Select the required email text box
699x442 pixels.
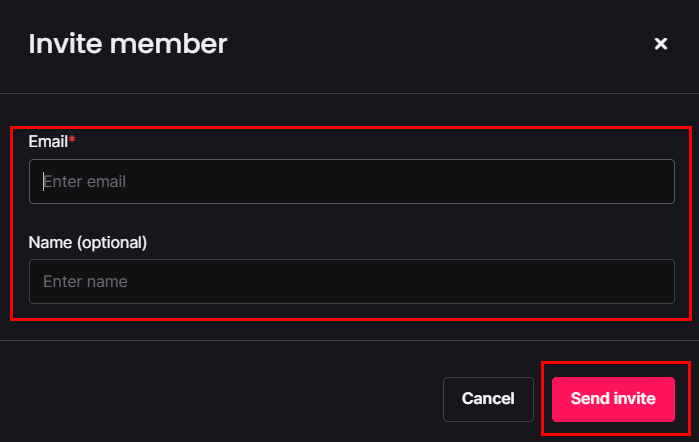click(x=351, y=182)
